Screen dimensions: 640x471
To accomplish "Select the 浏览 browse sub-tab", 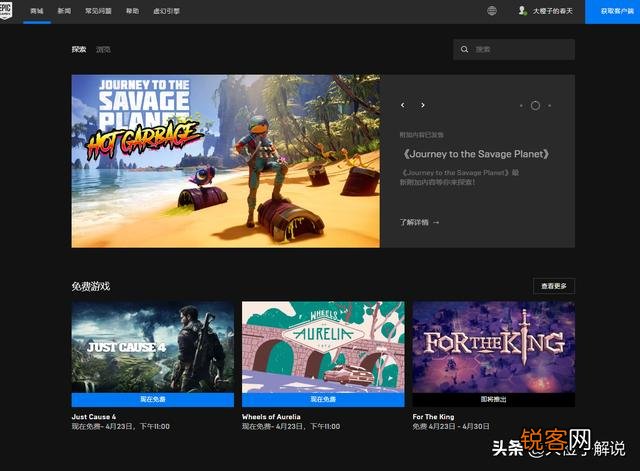I will (x=103, y=49).
